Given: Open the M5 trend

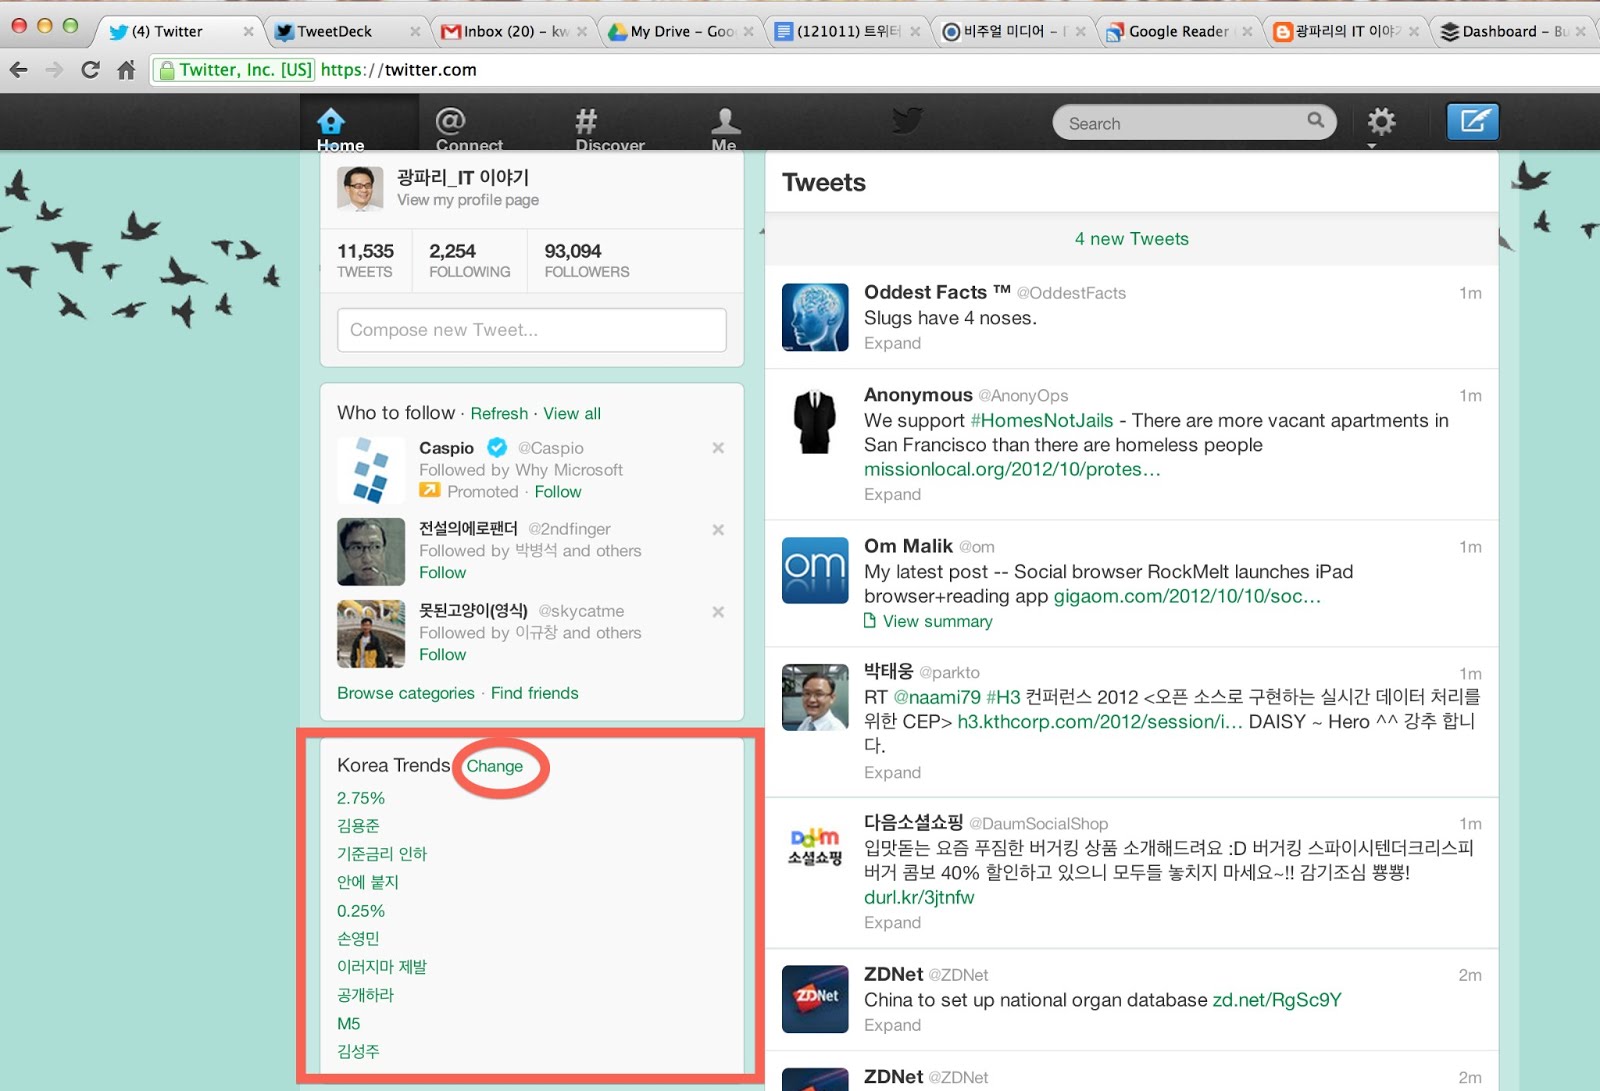Looking at the screenshot, I should pyautogui.click(x=348, y=1024).
